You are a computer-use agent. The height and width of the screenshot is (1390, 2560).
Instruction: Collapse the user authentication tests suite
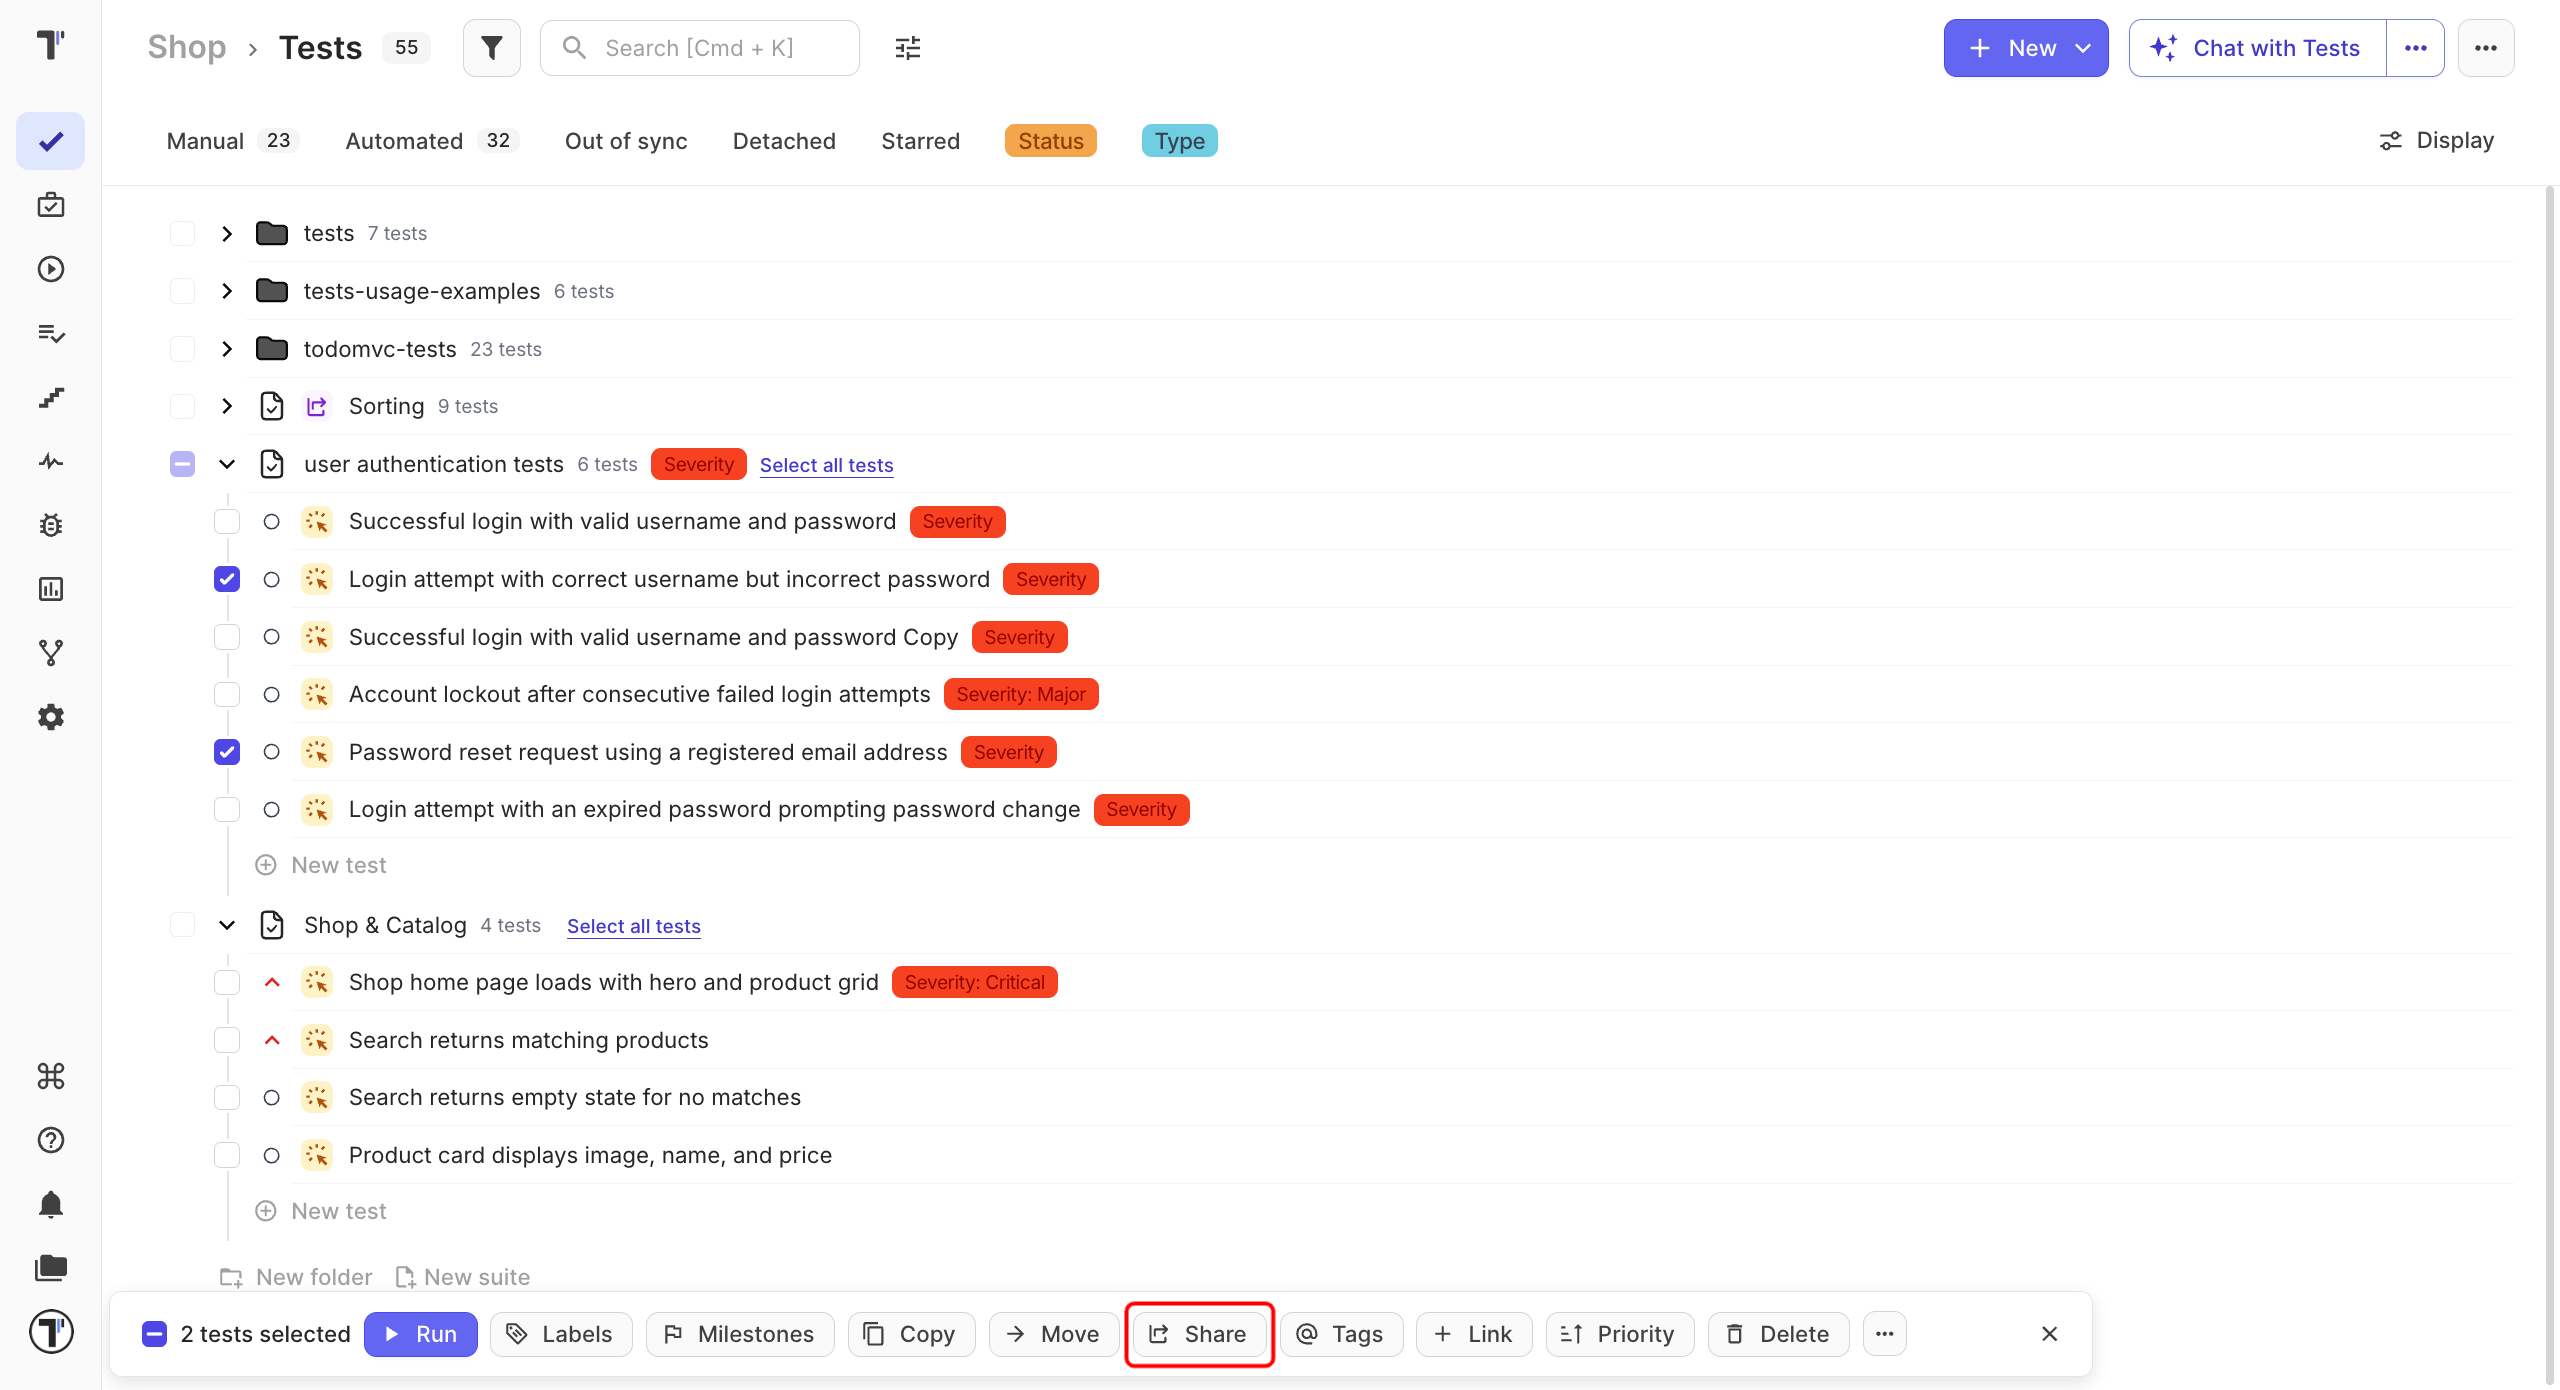tap(227, 464)
